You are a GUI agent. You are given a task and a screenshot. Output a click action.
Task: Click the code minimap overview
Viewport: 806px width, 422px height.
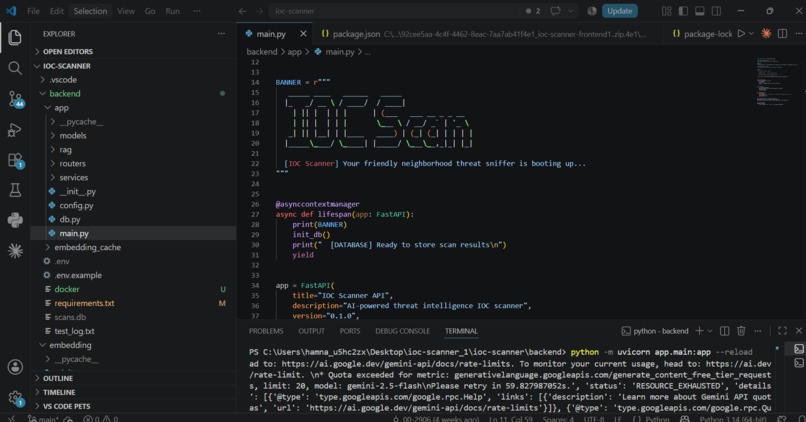pyautogui.click(x=776, y=81)
